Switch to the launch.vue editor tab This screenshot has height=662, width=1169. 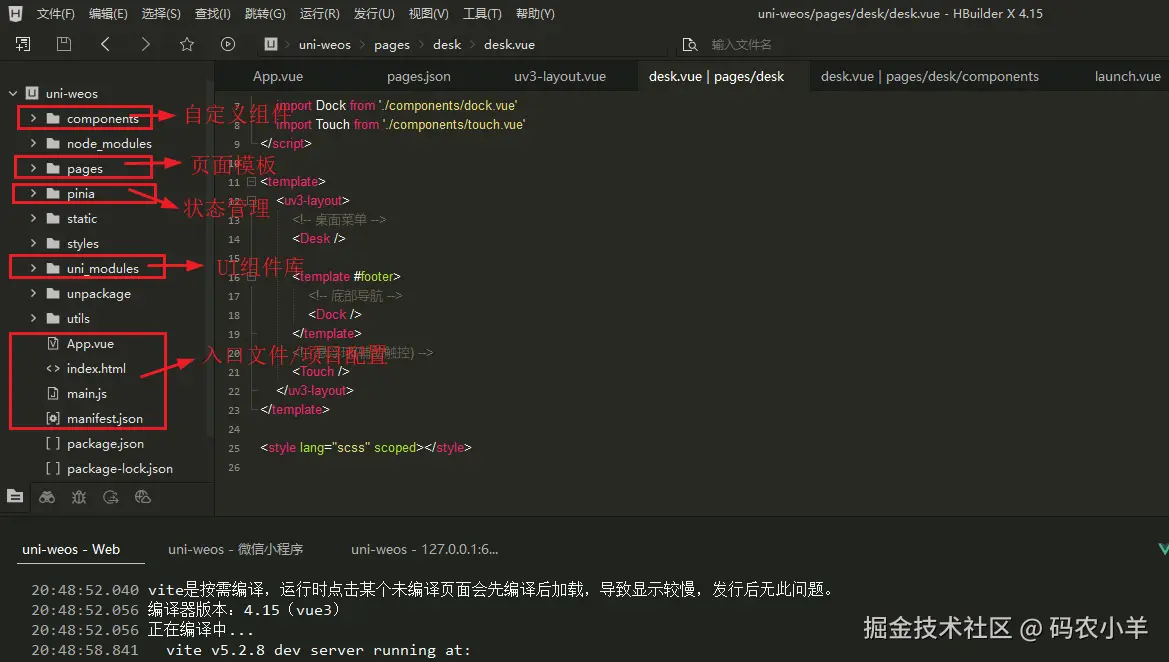pyautogui.click(x=1127, y=76)
